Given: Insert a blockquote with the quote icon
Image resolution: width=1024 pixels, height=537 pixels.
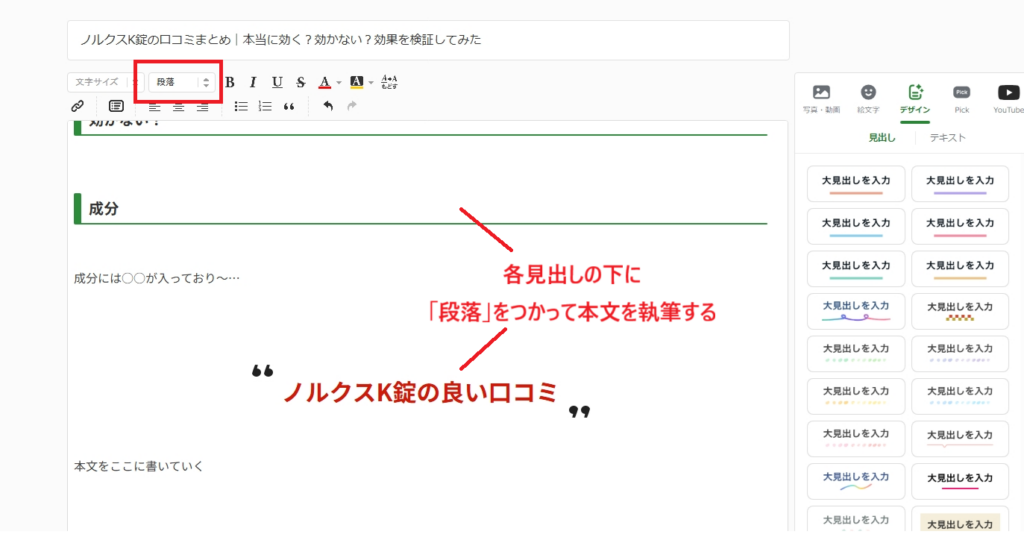Looking at the screenshot, I should (x=290, y=106).
